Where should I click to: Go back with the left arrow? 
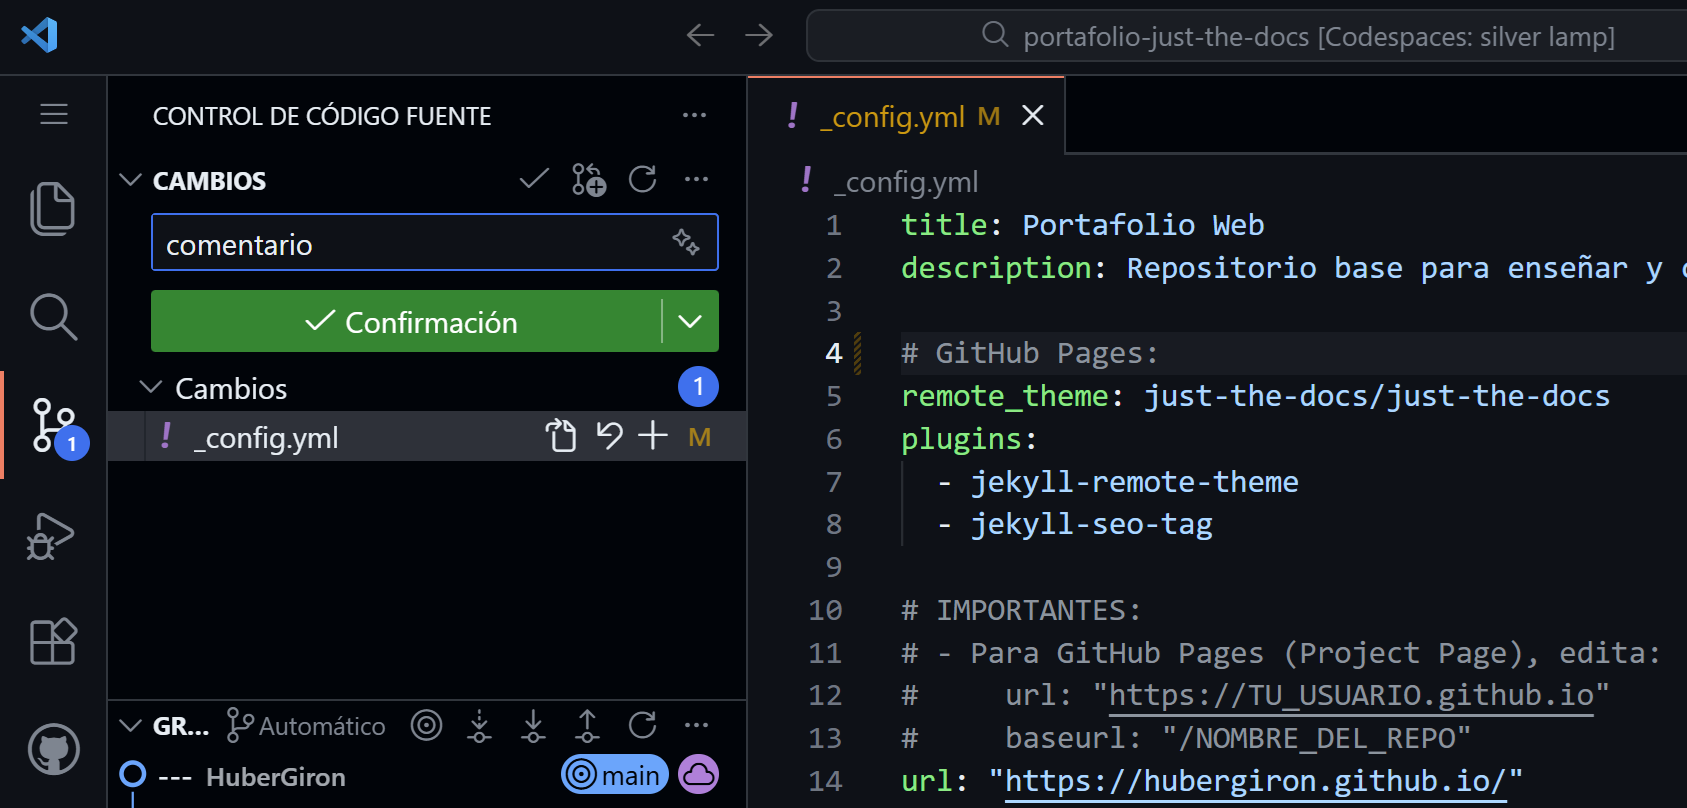click(700, 35)
